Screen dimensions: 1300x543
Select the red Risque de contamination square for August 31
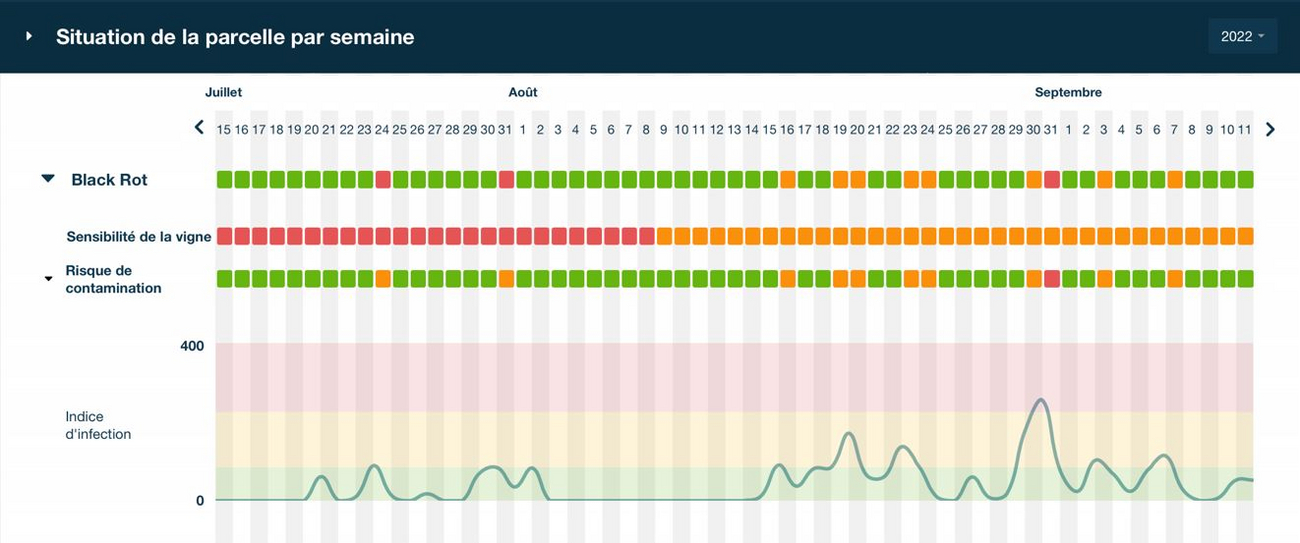1051,279
